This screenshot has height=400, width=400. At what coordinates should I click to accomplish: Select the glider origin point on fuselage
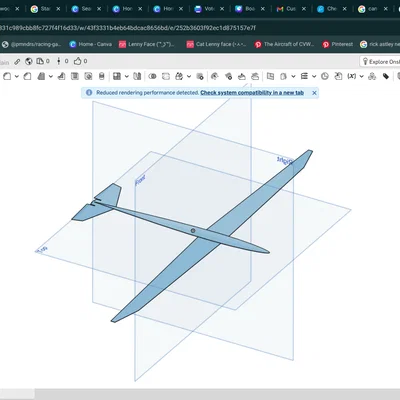[x=193, y=231]
